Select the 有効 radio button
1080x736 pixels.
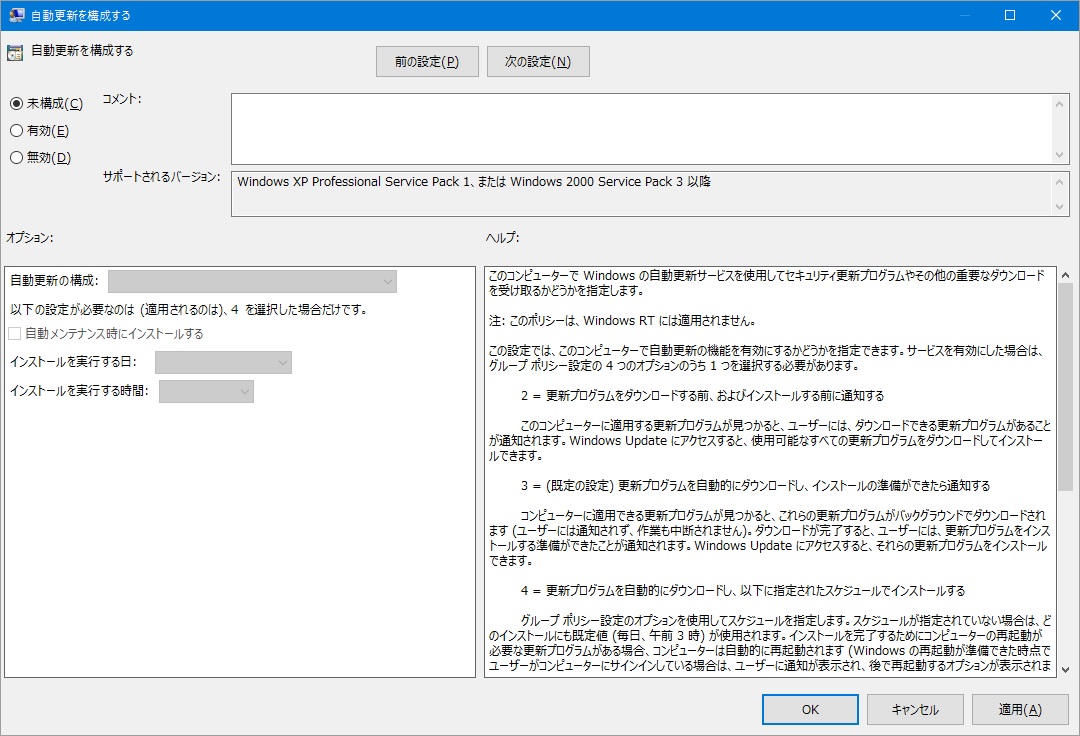pyautogui.click(x=16, y=131)
